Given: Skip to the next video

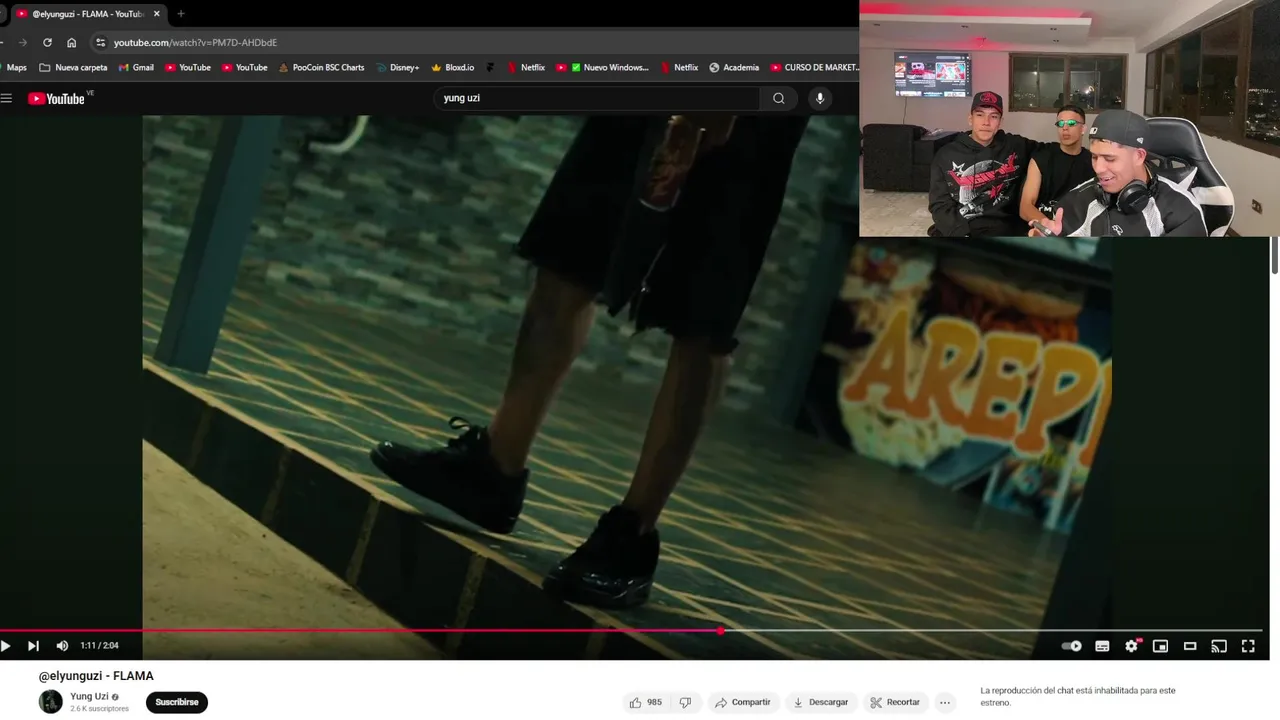Looking at the screenshot, I should [x=33, y=646].
